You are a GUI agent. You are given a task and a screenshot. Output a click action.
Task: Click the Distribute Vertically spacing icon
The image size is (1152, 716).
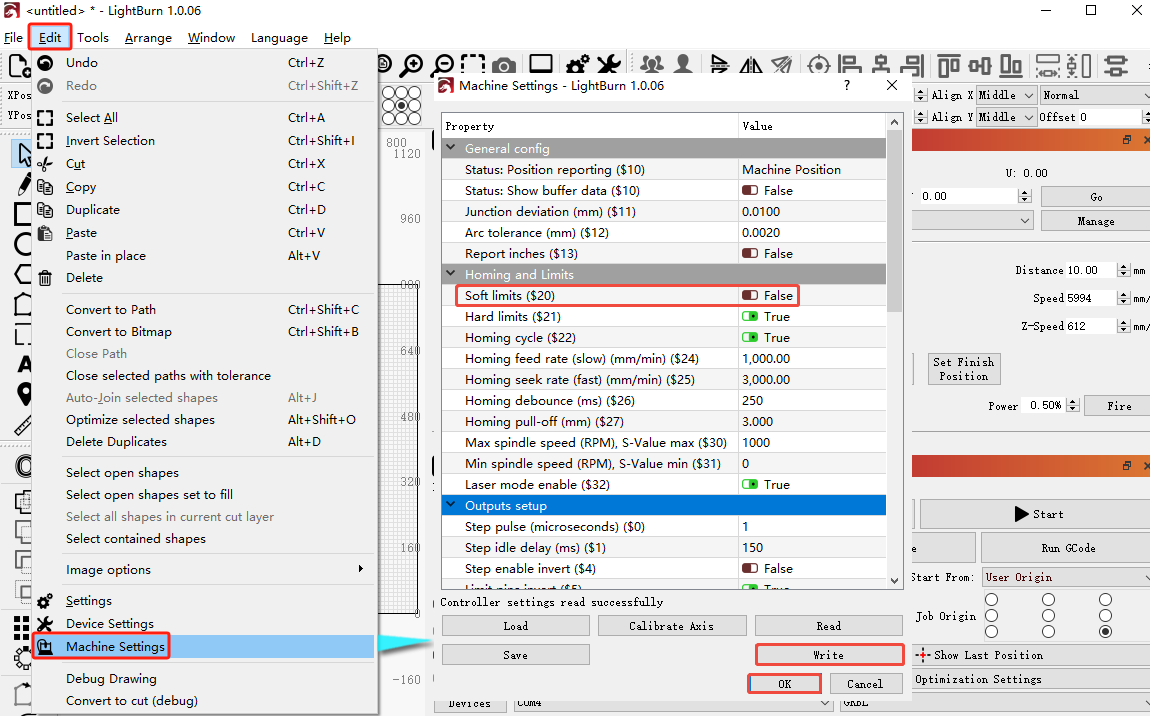click(x=1079, y=65)
